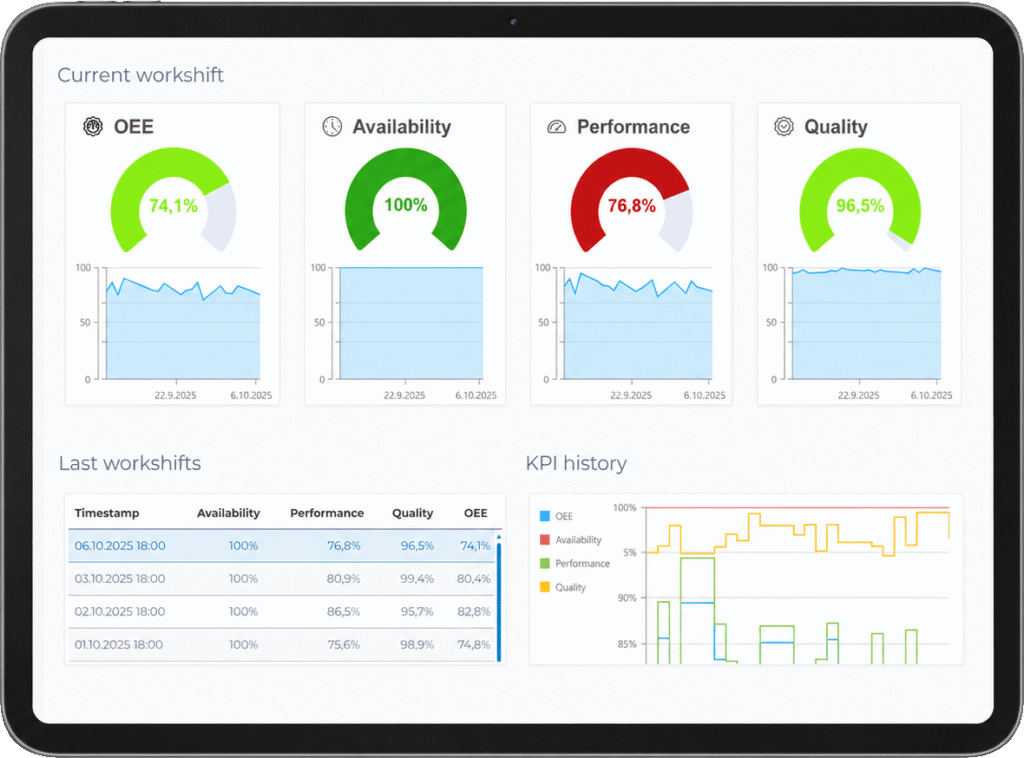Viewport: 1024px width, 758px height.
Task: Toggle the Performance legend green swatch
Action: (545, 563)
